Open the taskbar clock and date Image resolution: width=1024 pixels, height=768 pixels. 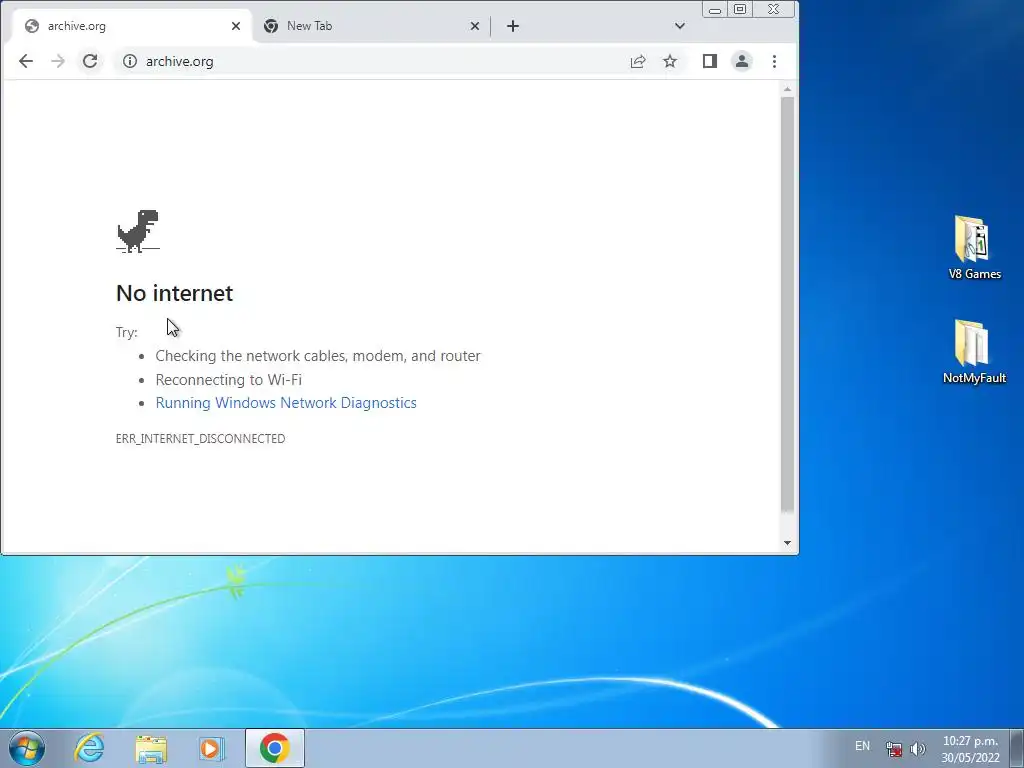(970, 749)
